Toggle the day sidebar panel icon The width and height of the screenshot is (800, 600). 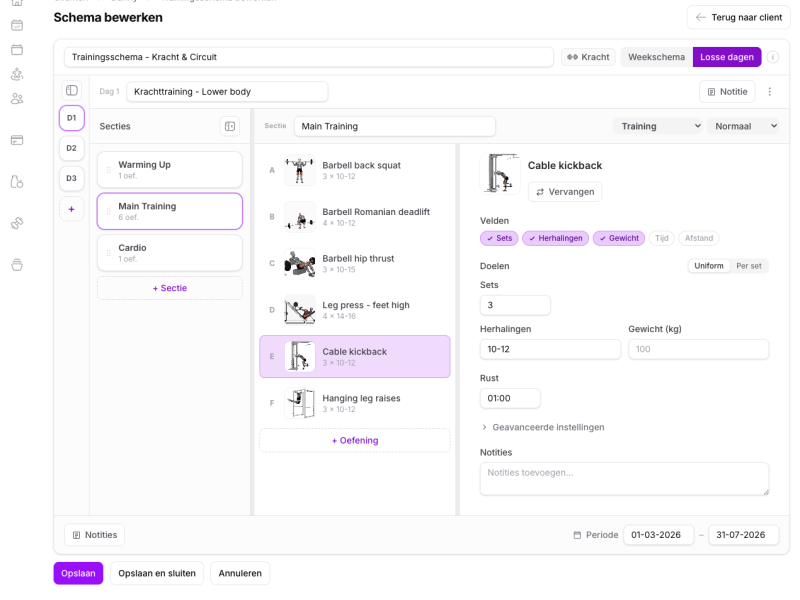pos(72,90)
